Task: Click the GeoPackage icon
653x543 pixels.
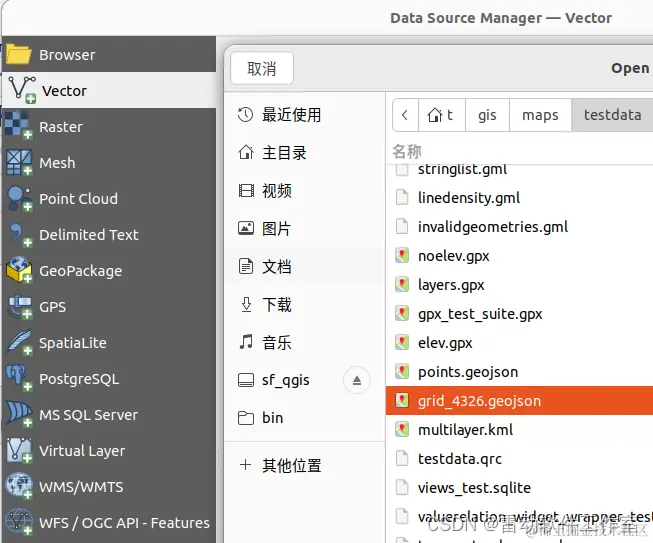Action: pos(19,270)
